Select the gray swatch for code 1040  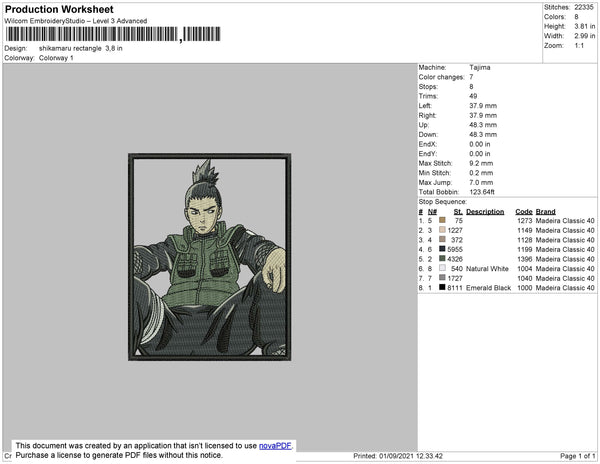click(x=442, y=277)
